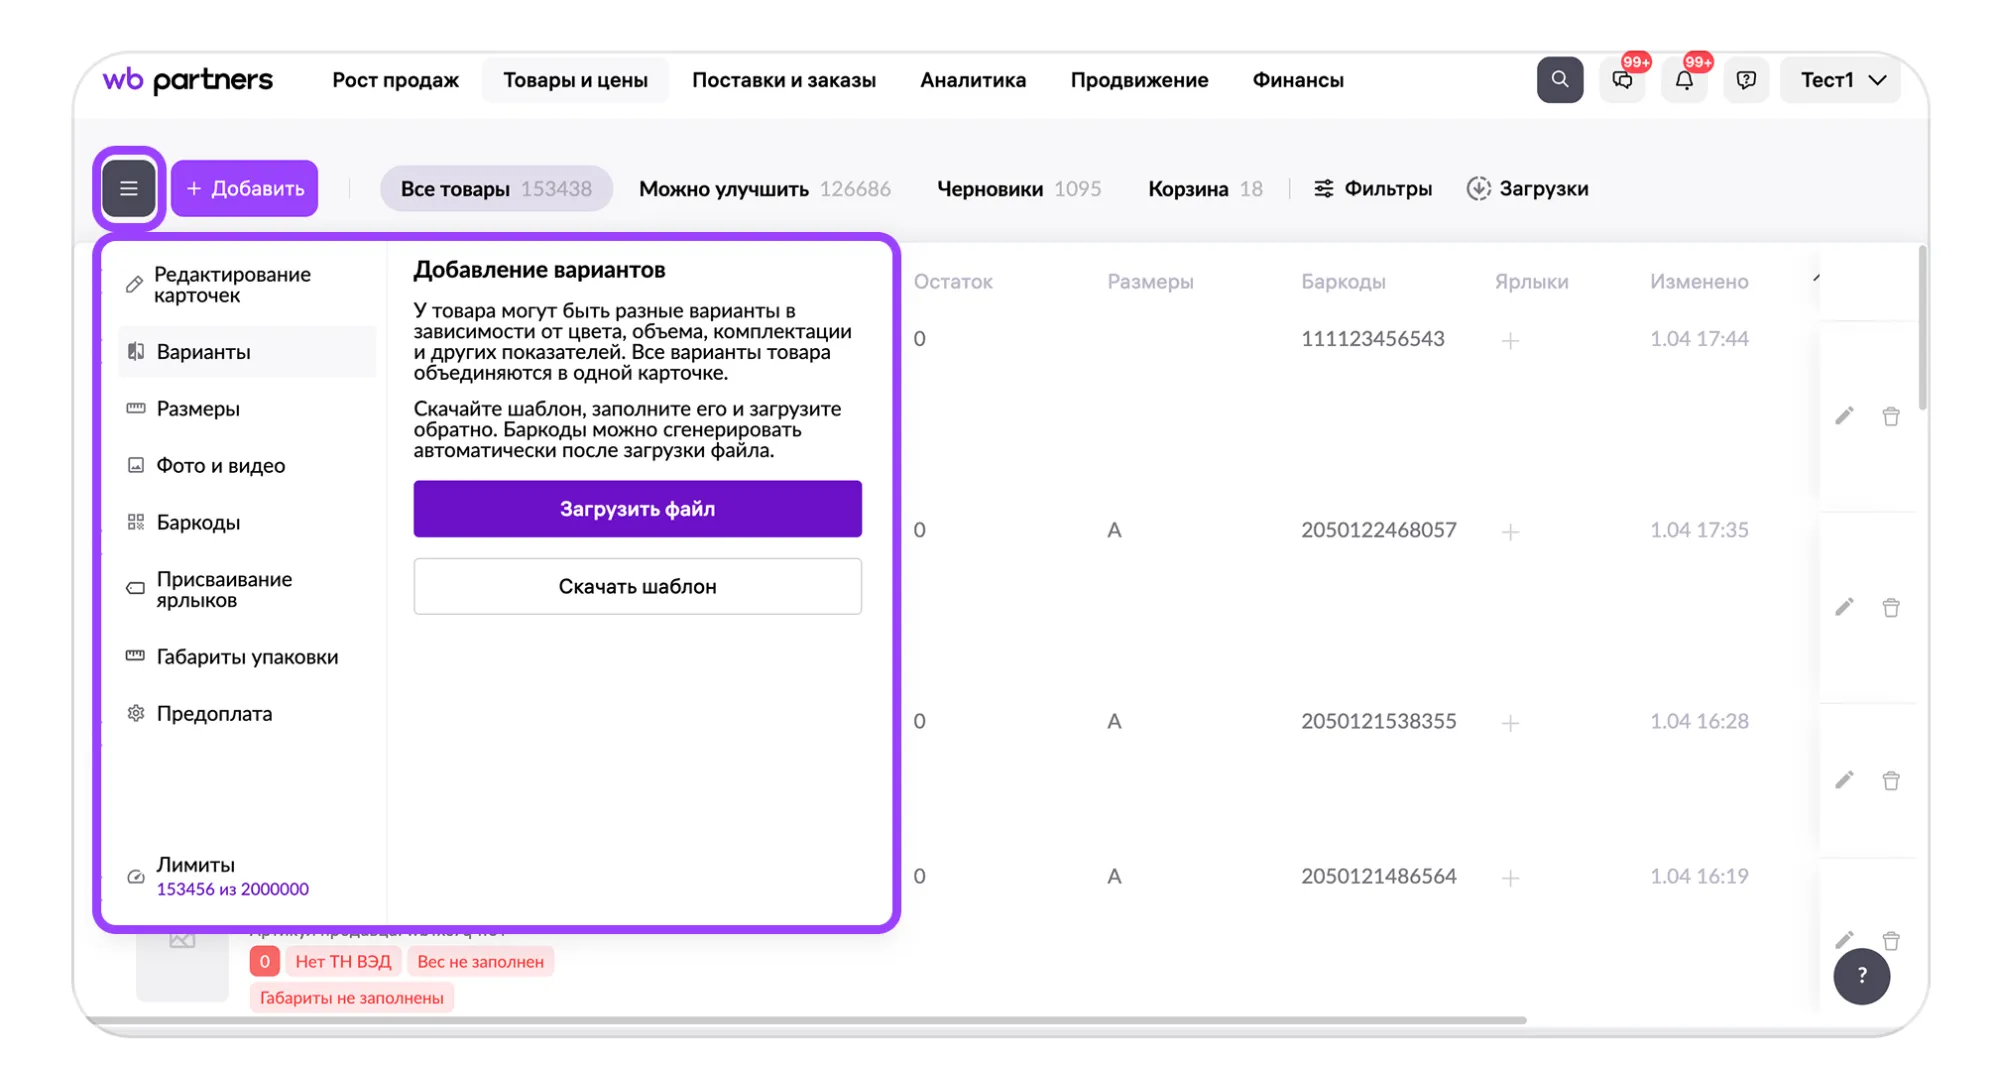Open the Загрузки downloads section

[1527, 188]
